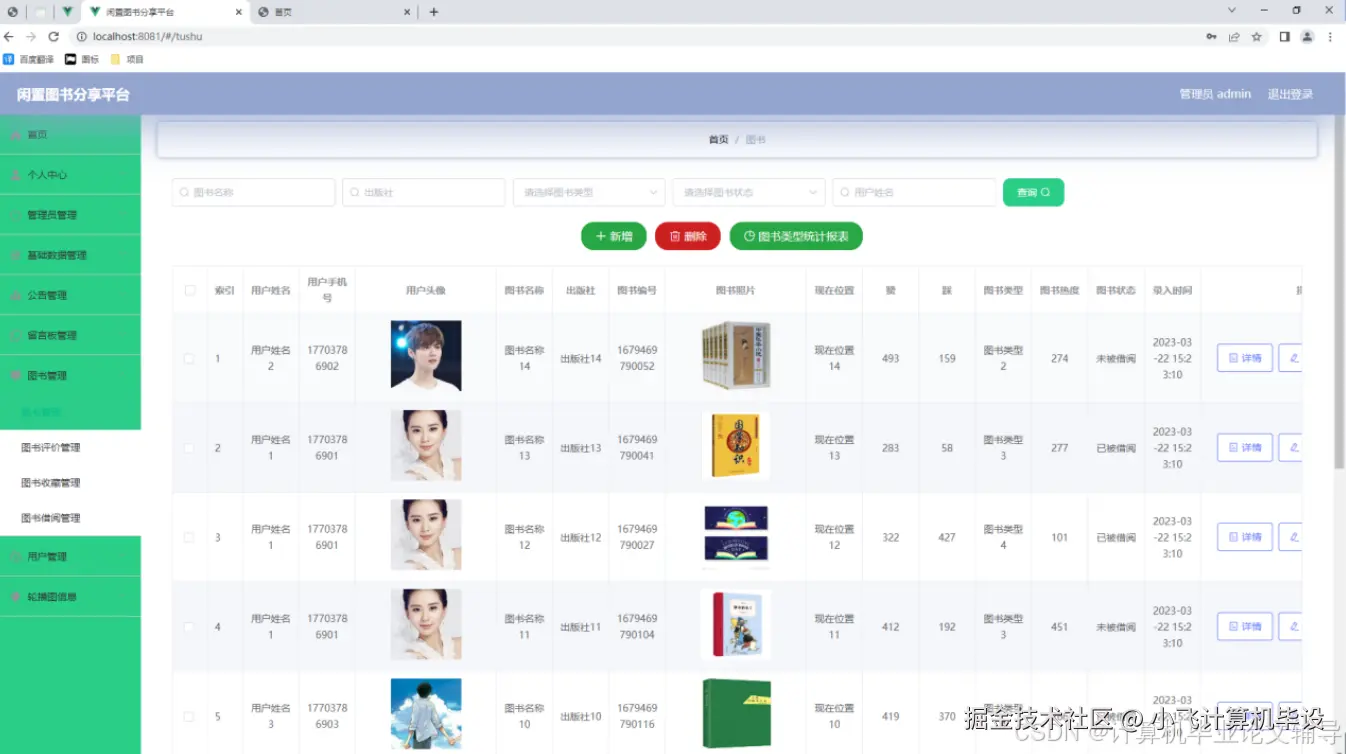Expand the 基础数据管理 sidebar menu
The width and height of the screenshot is (1346, 754).
pos(70,255)
